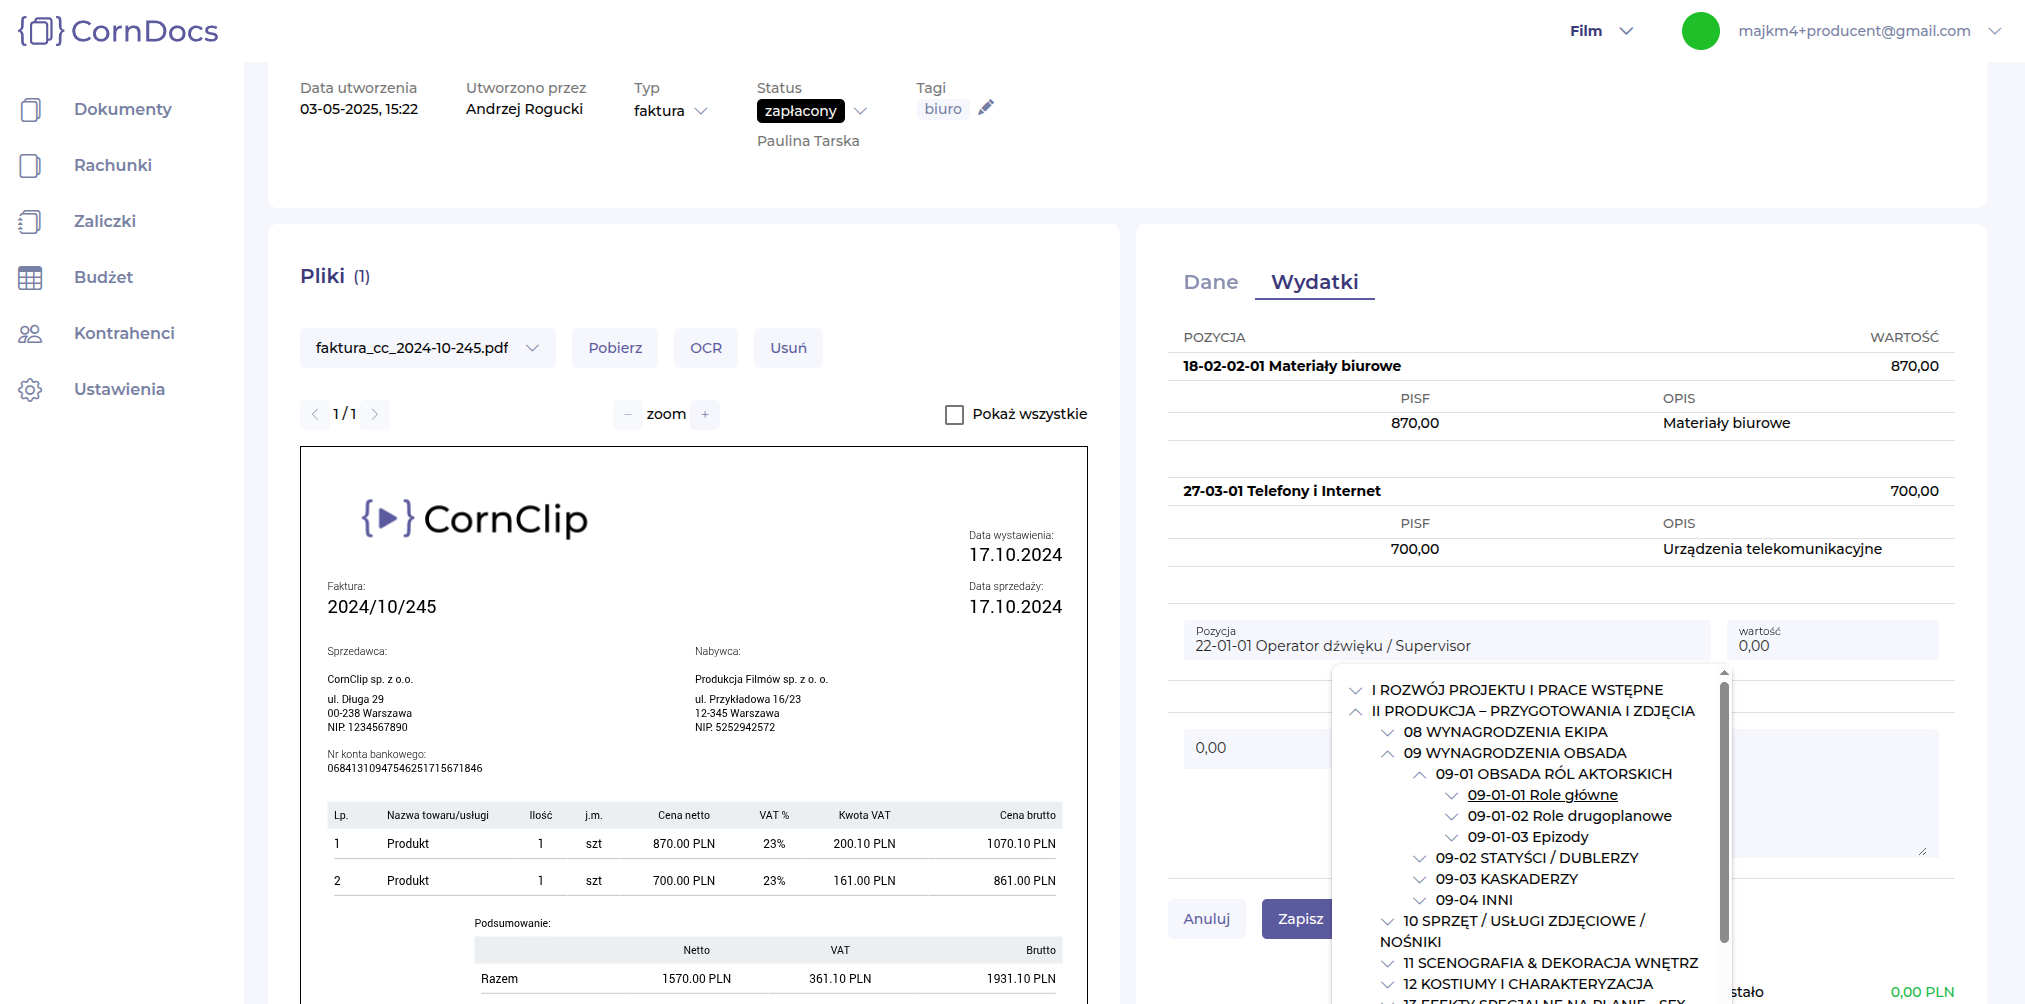Zoom in the PDF with plus
Image resolution: width=2025 pixels, height=1004 pixels.
coord(705,414)
